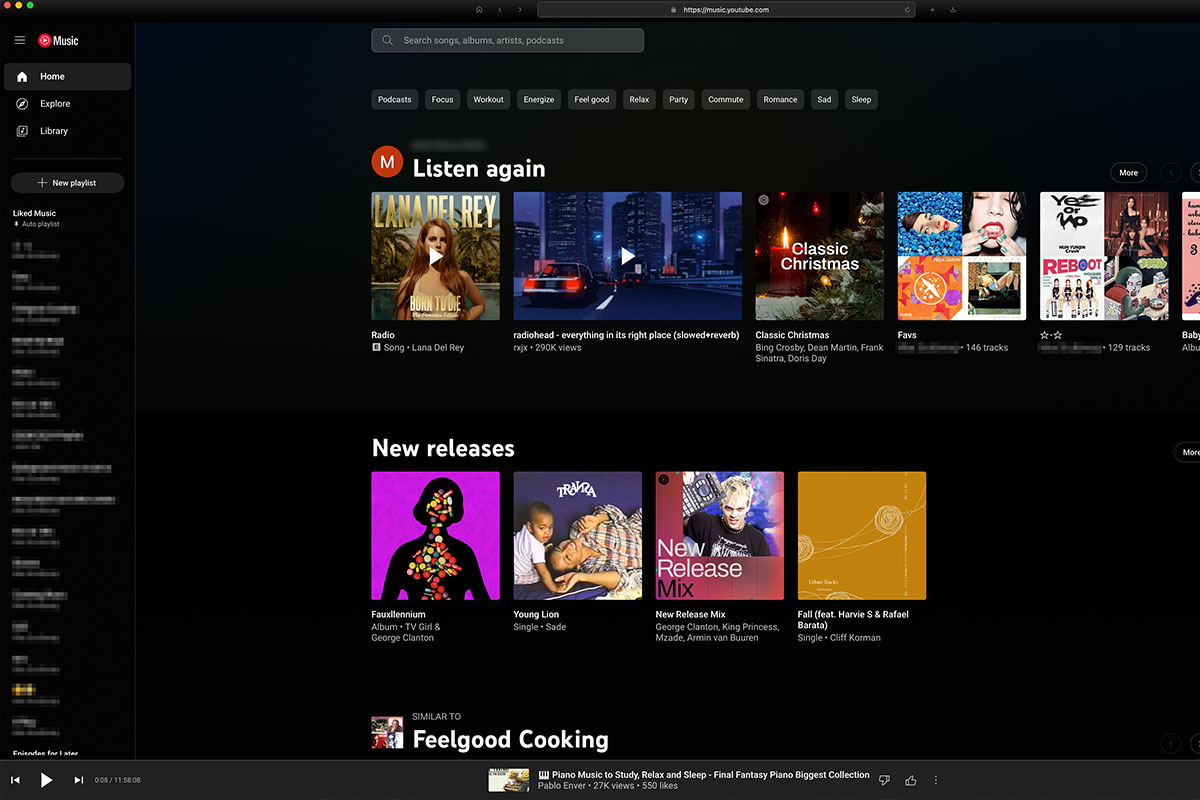Show more of the Listen again section
The width and height of the screenshot is (1200, 800).
(x=1128, y=172)
